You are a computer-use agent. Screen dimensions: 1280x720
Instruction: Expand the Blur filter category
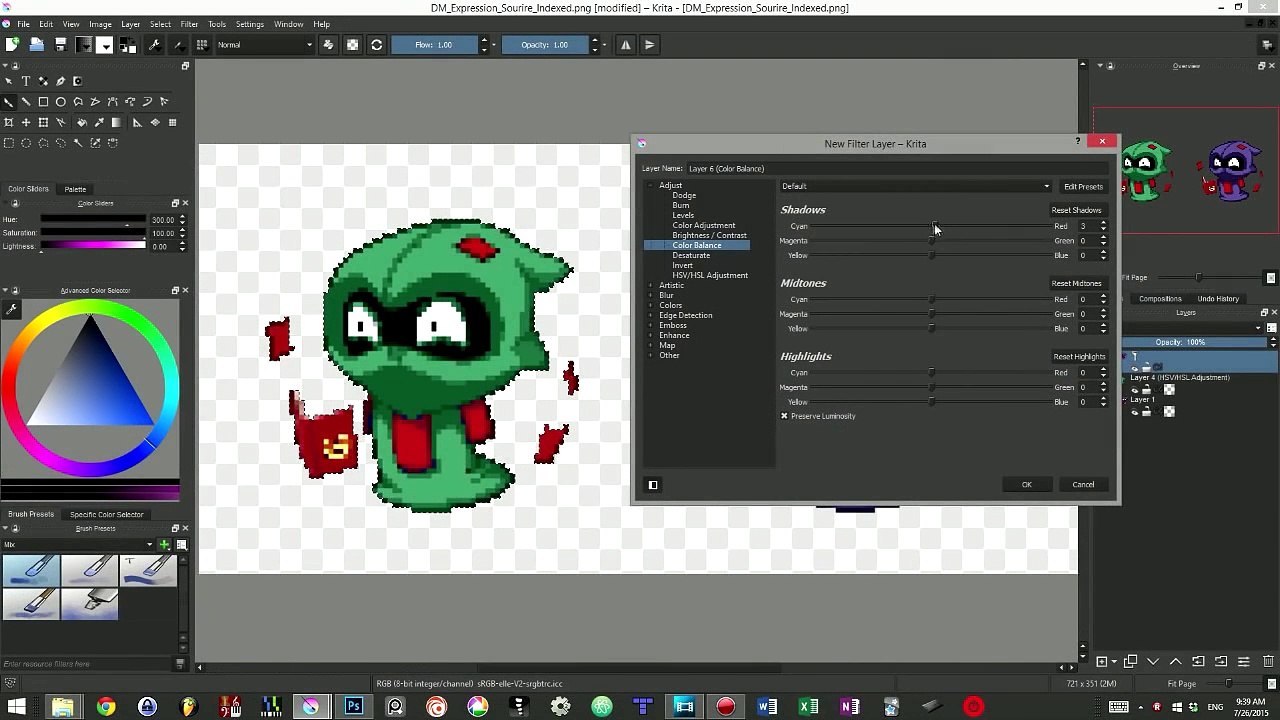point(651,295)
